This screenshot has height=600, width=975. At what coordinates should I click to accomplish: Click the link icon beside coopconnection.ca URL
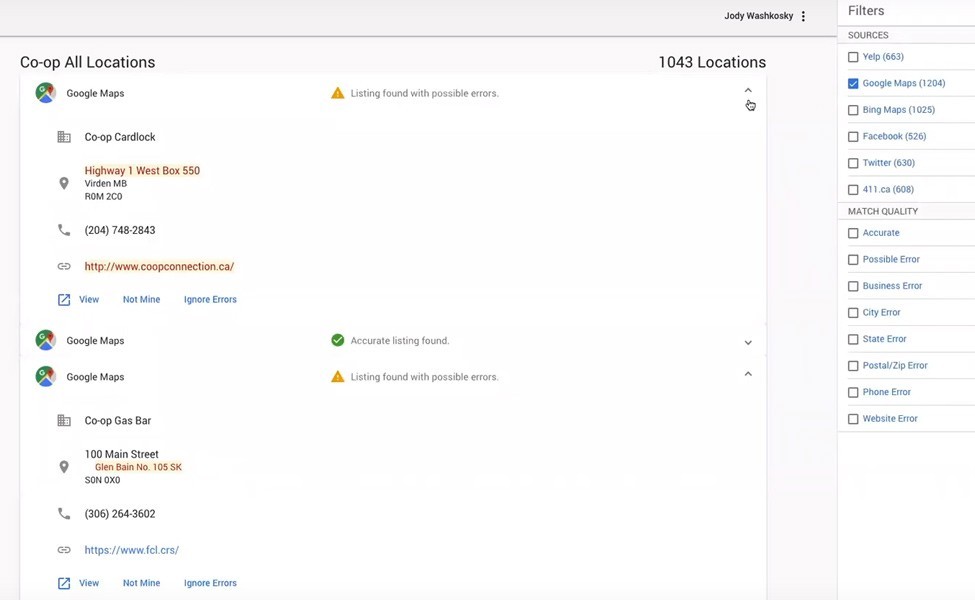pos(64,266)
